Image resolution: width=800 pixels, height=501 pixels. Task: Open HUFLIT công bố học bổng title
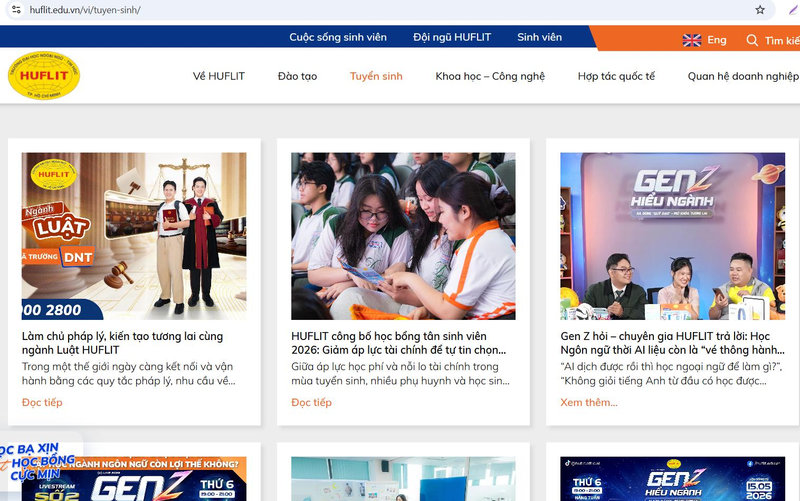point(398,343)
